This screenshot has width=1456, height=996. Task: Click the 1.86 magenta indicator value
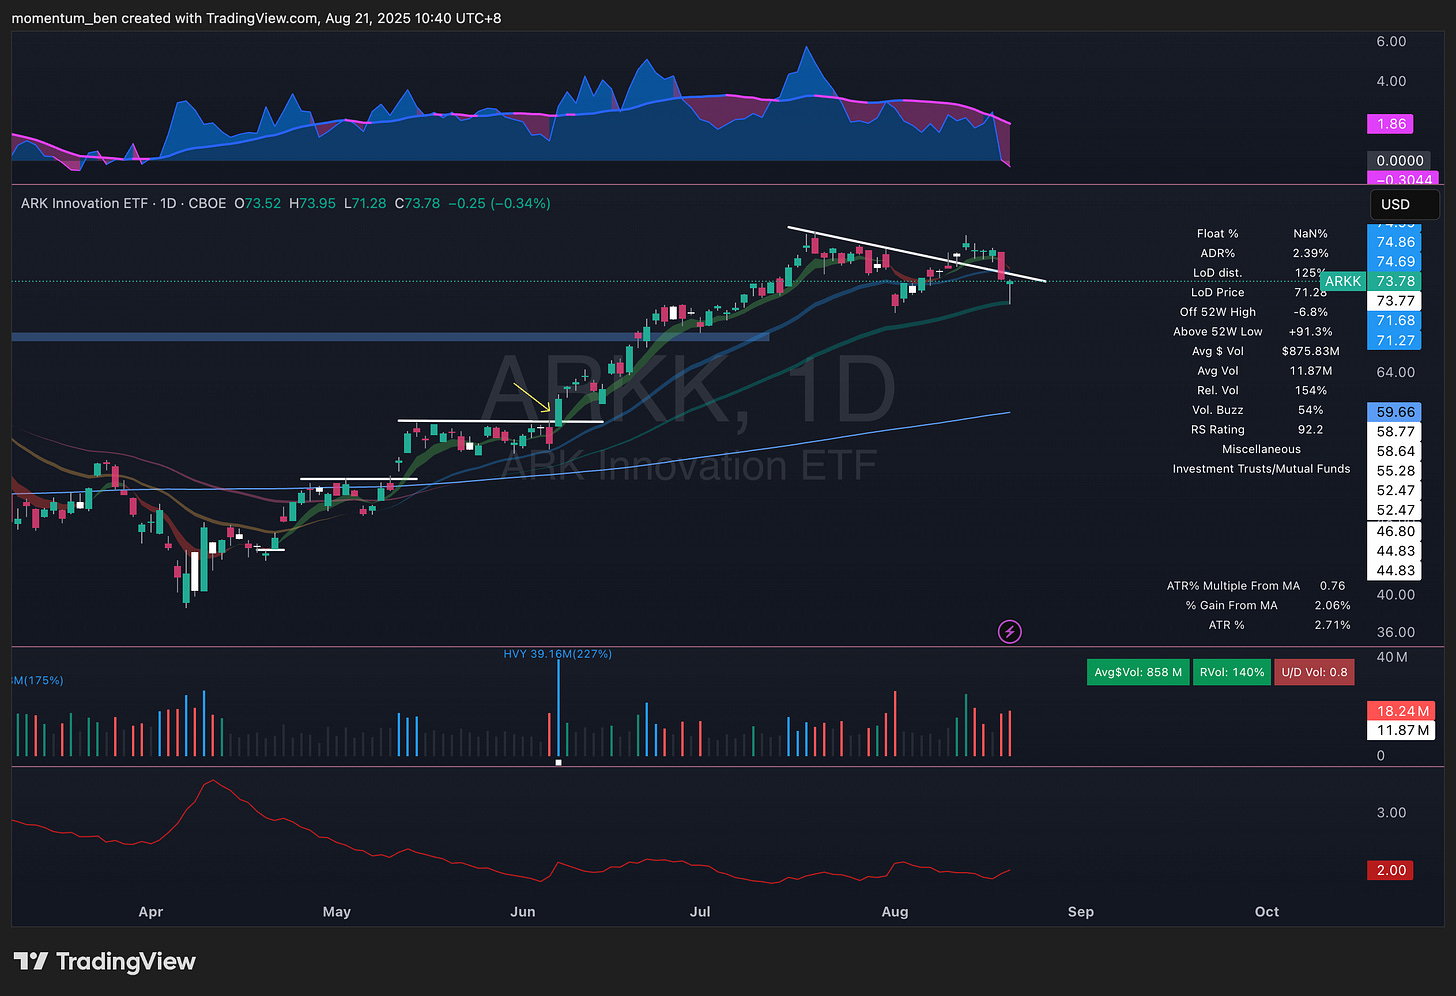coord(1391,124)
